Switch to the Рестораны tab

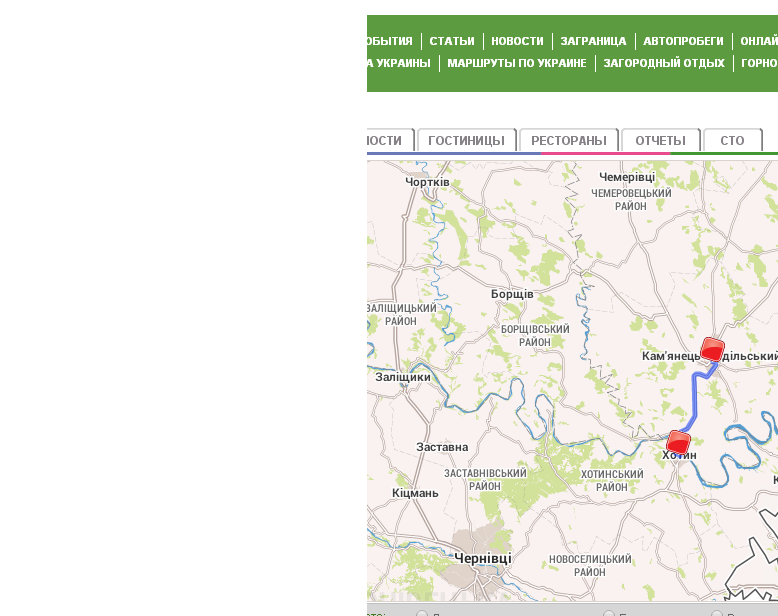point(568,141)
